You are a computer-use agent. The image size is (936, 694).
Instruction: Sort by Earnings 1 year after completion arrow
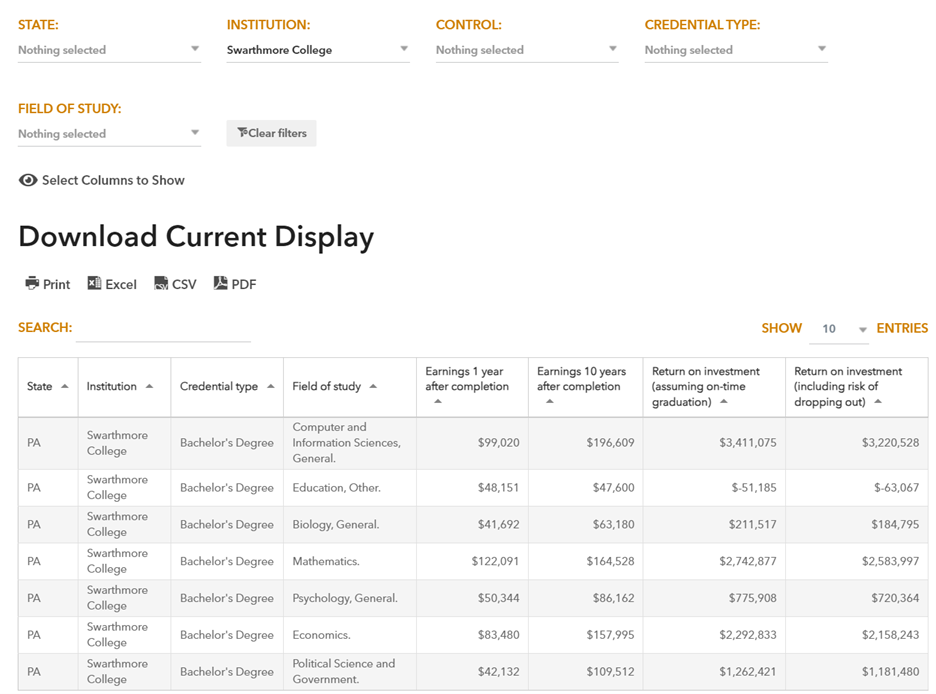click(x=438, y=401)
